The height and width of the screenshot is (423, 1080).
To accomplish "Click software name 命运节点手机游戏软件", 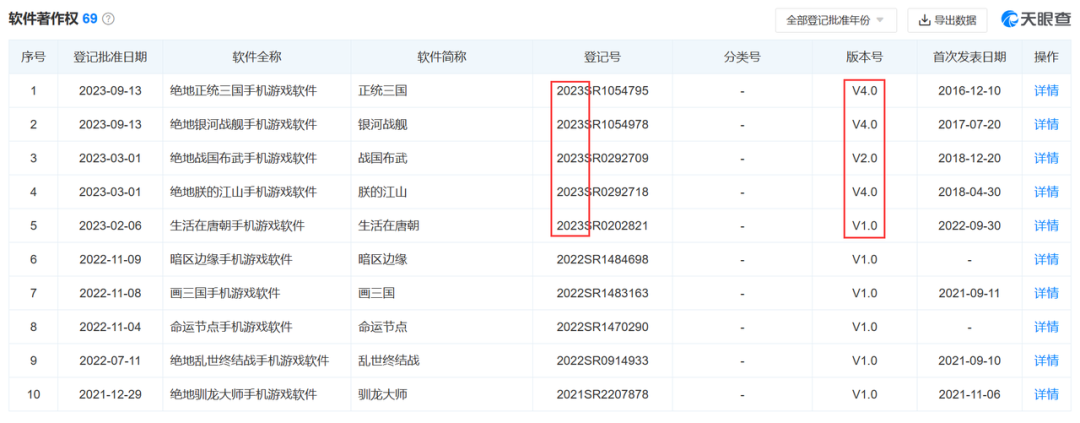I will (231, 327).
